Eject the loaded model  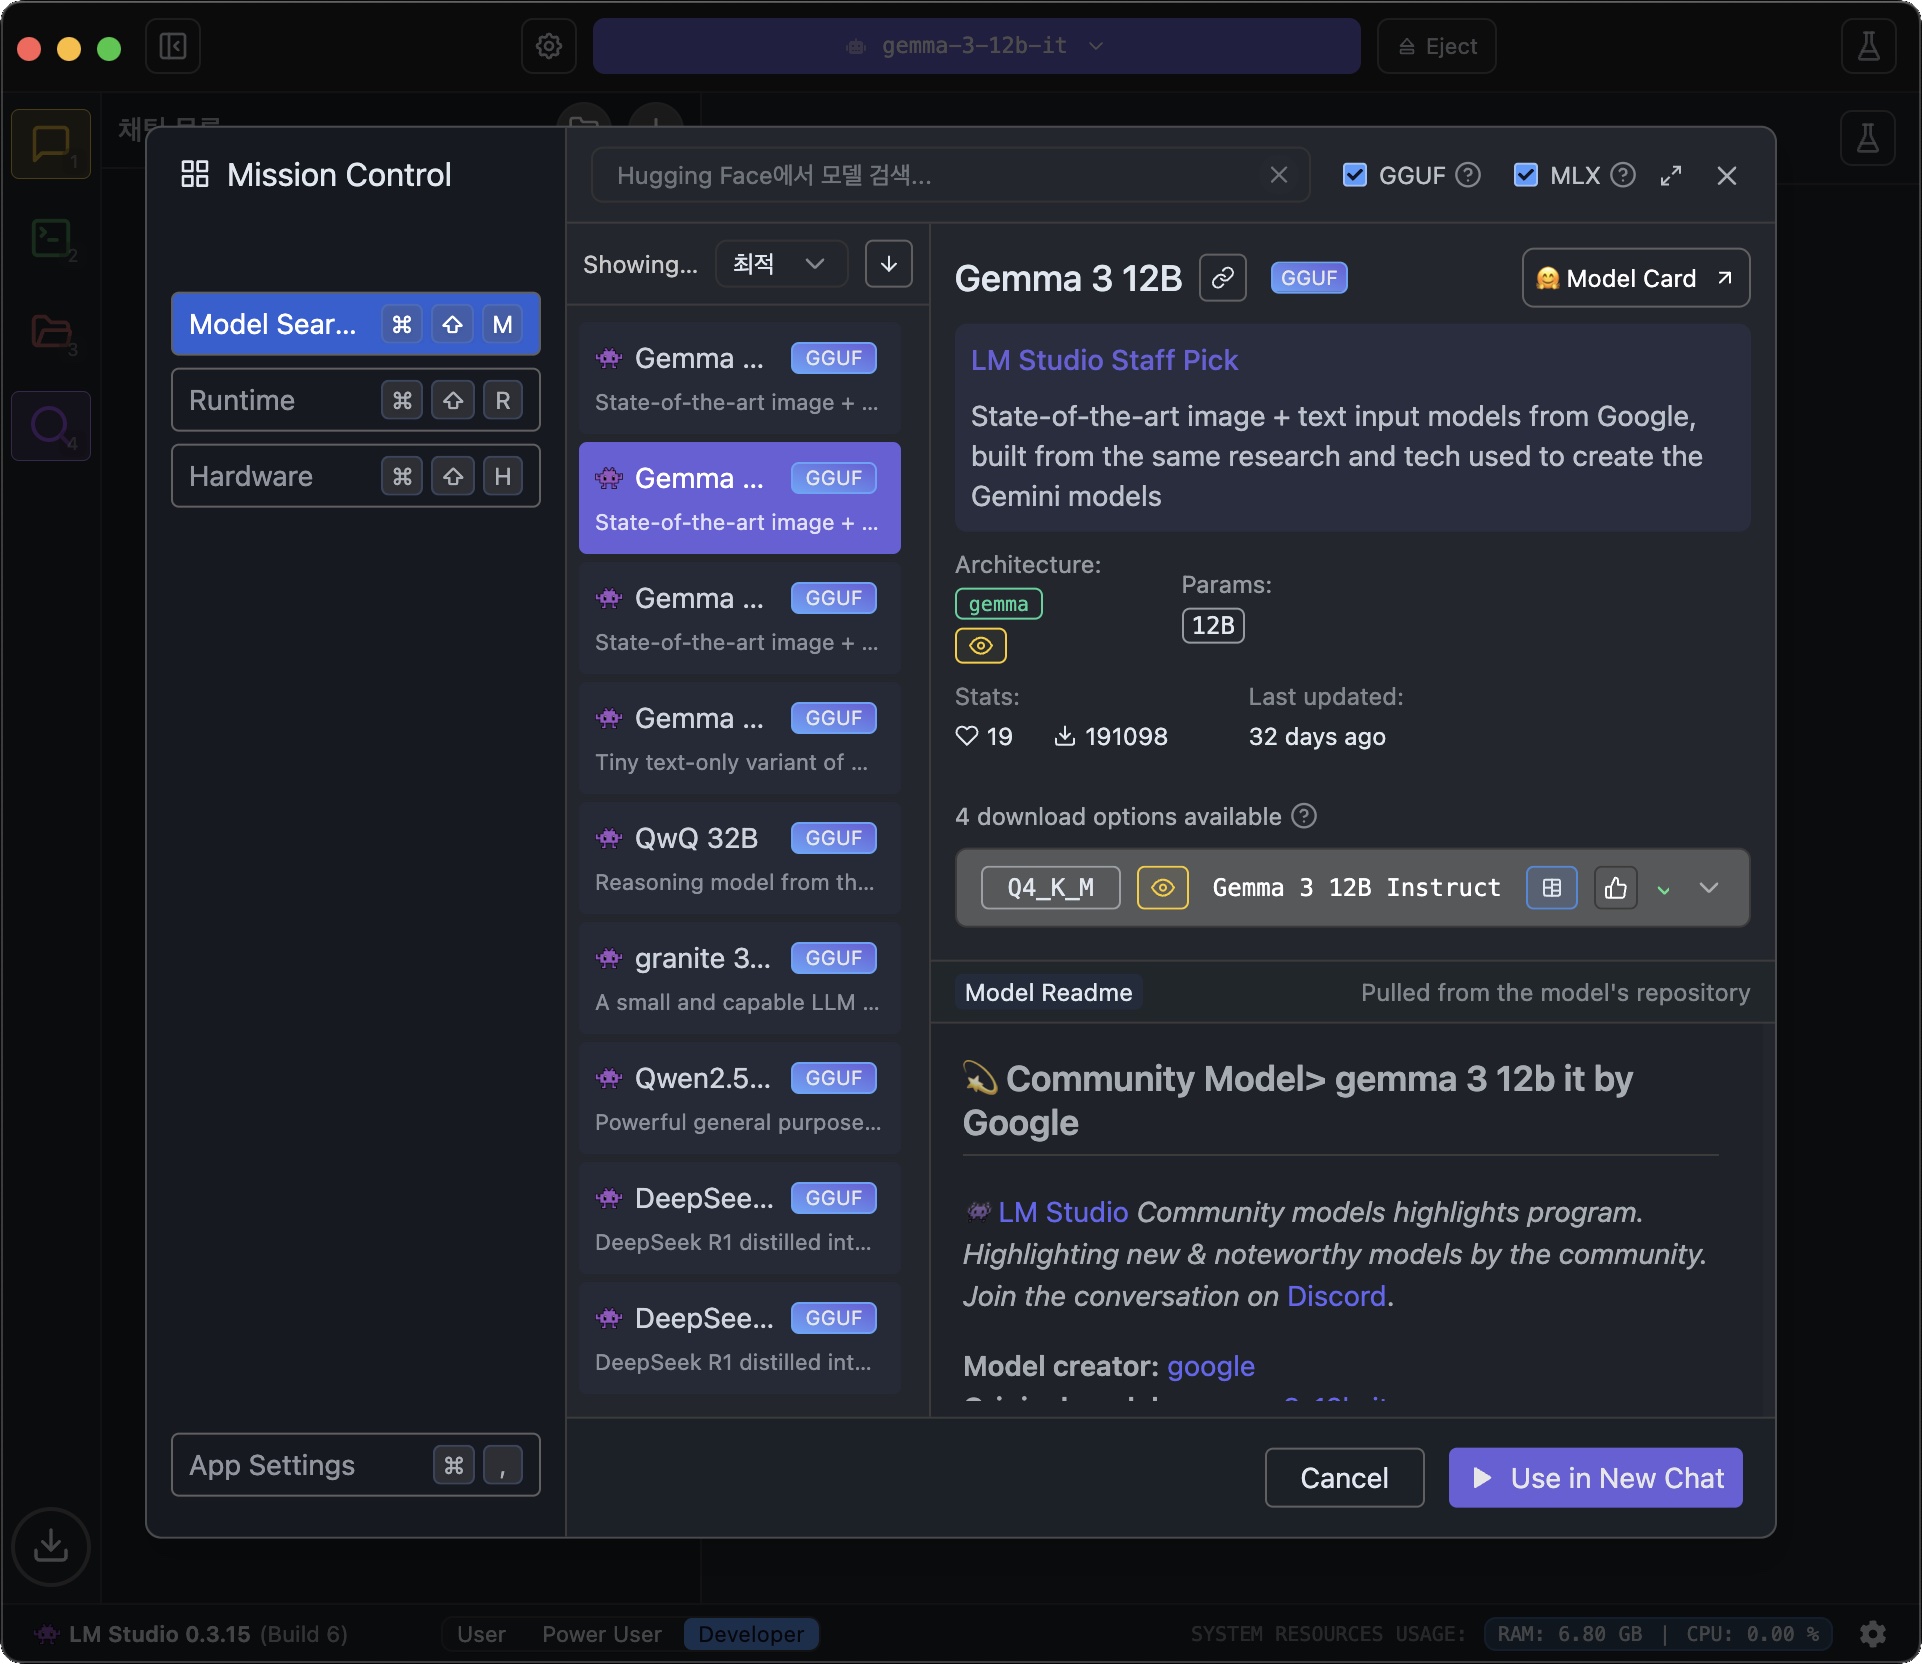[1437, 46]
